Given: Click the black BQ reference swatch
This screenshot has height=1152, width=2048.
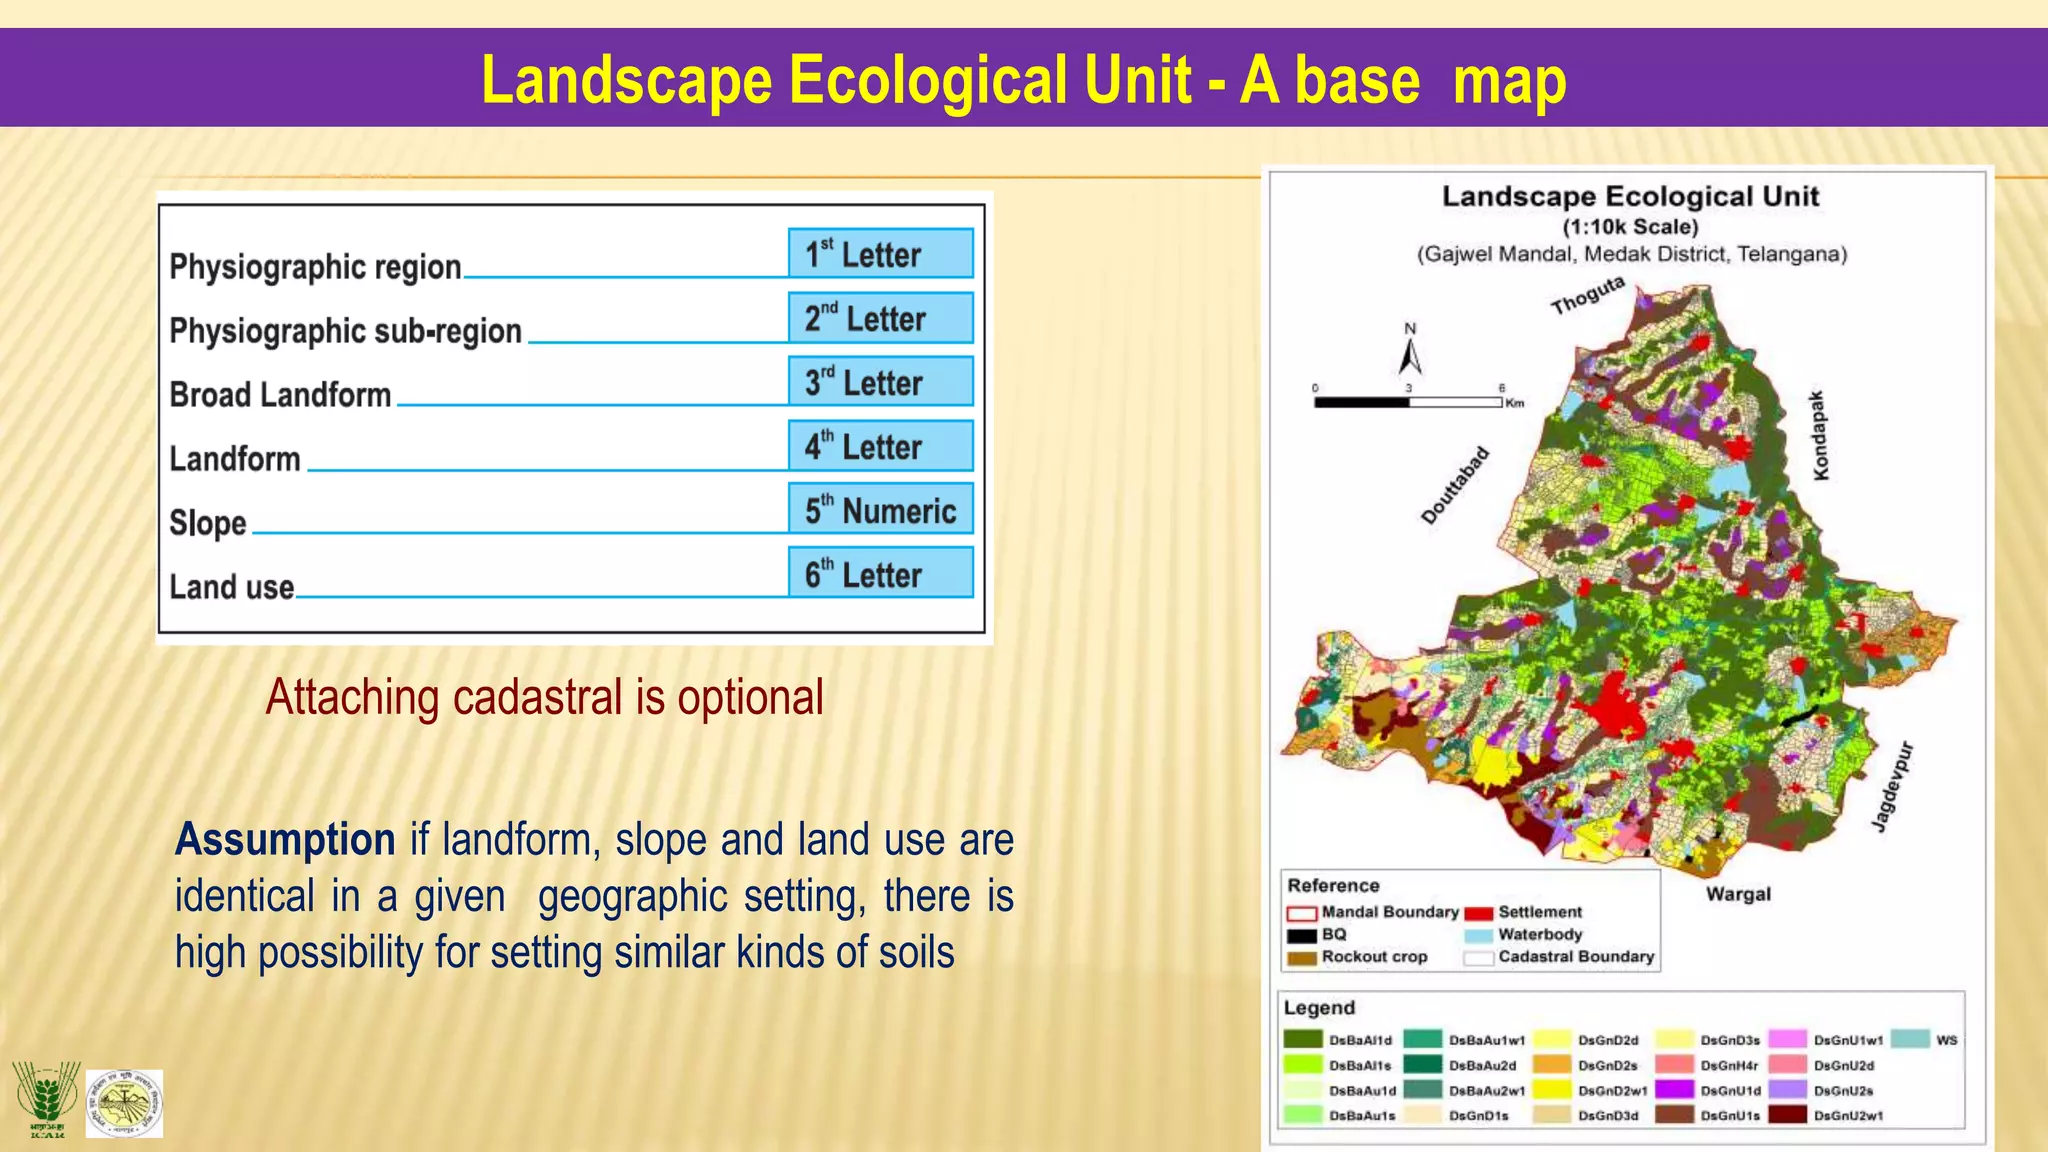Looking at the screenshot, I should click(x=1301, y=936).
